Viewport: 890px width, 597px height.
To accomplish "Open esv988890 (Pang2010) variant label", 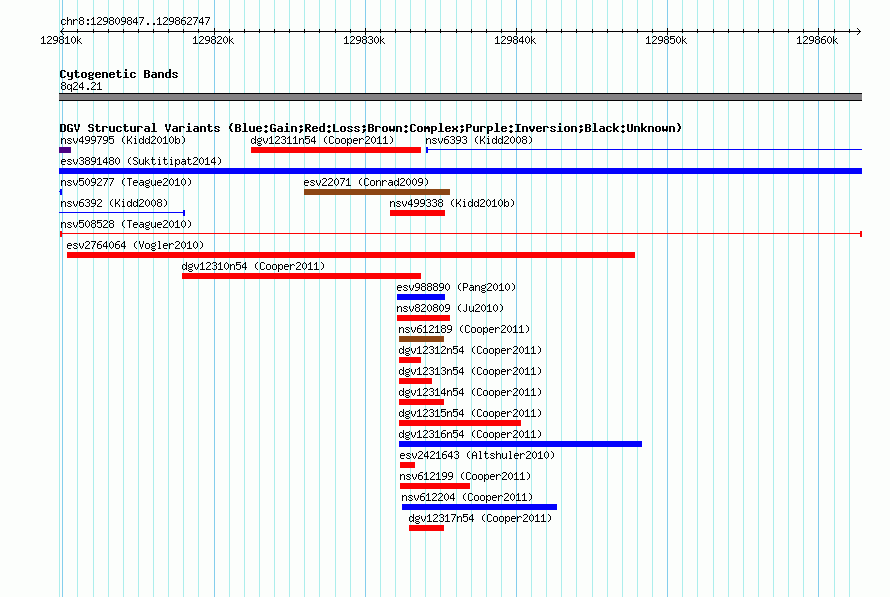I will click(x=456, y=287).
